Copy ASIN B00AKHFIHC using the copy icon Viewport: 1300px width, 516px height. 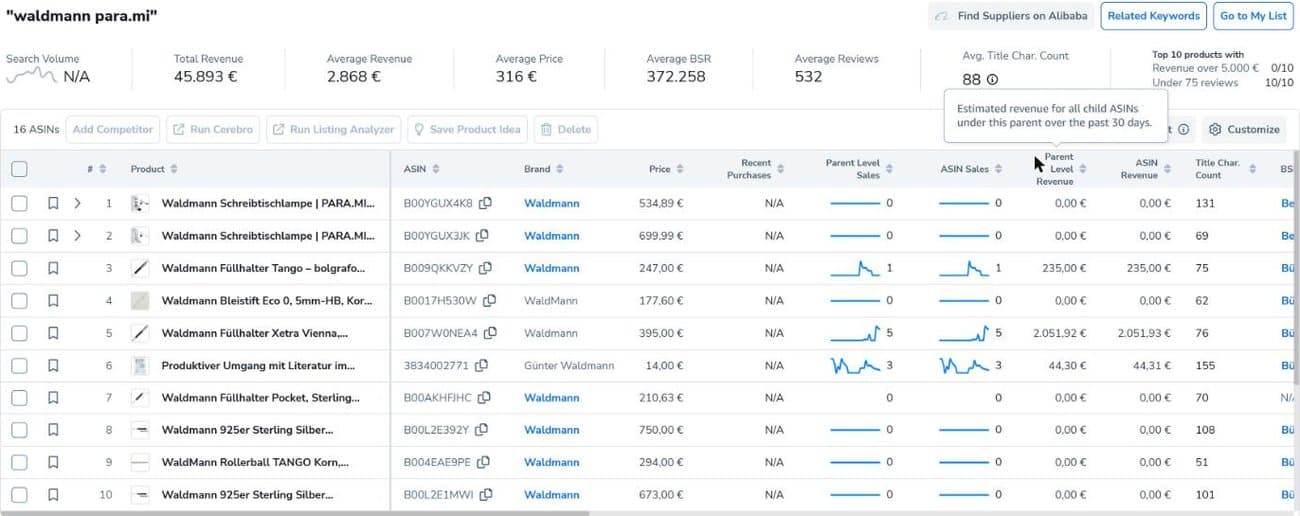tap(485, 398)
